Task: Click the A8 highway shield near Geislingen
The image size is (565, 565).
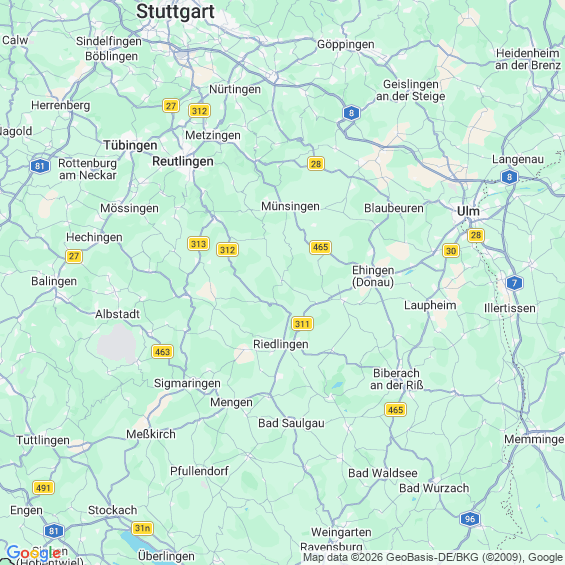Action: [x=351, y=113]
